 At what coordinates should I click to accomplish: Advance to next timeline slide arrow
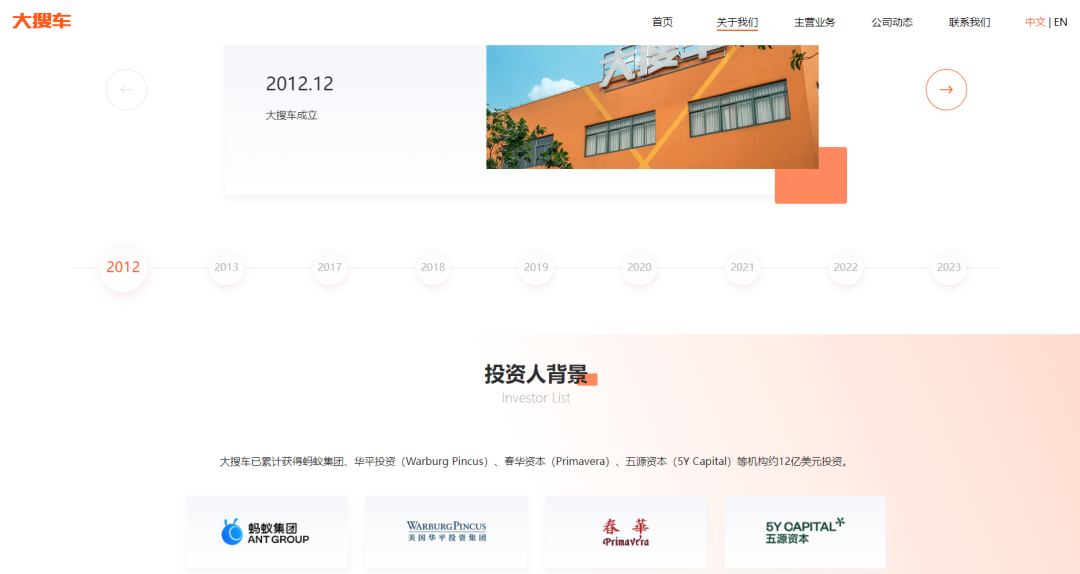(946, 90)
